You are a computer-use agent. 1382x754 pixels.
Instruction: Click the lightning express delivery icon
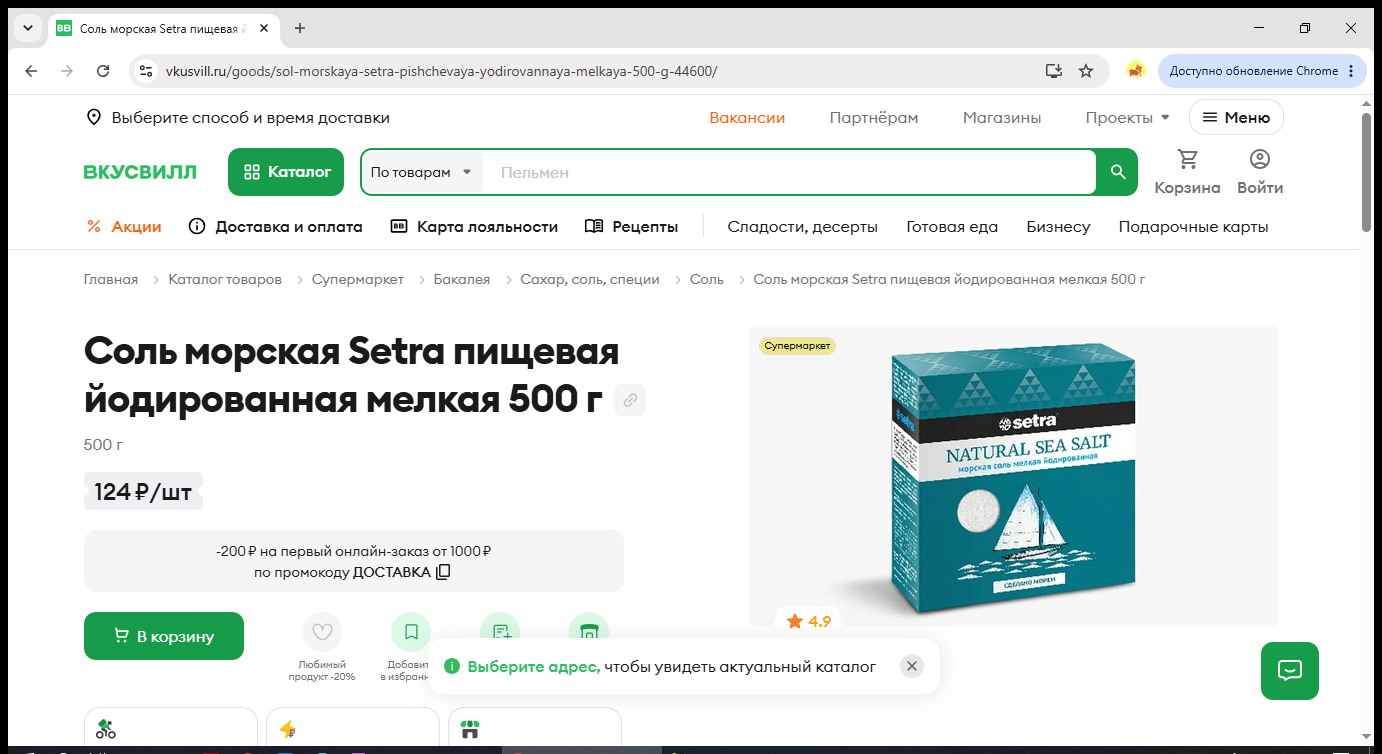click(x=288, y=729)
